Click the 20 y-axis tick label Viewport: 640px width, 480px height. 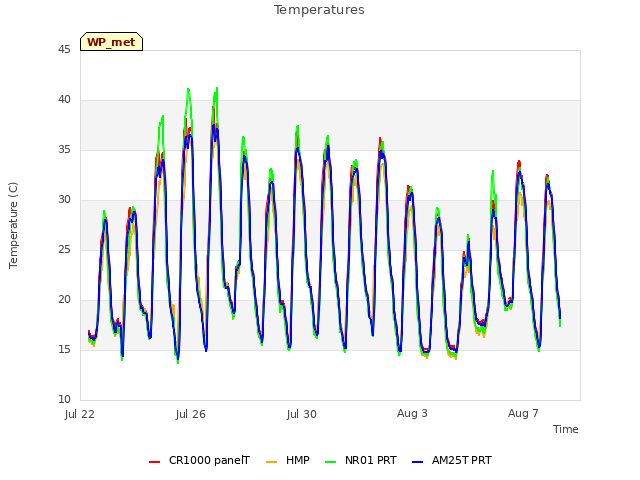[64, 300]
